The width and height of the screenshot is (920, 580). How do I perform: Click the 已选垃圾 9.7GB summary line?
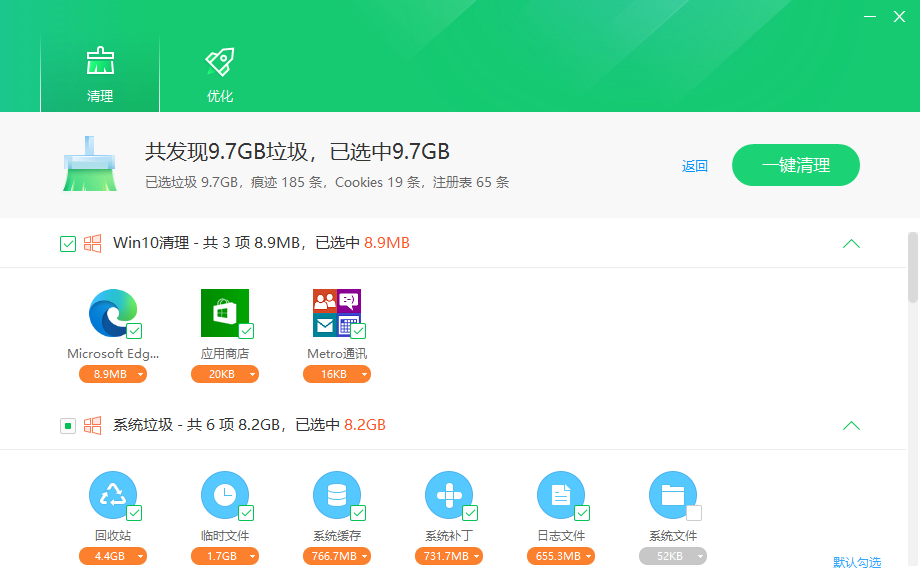pyautogui.click(x=327, y=182)
